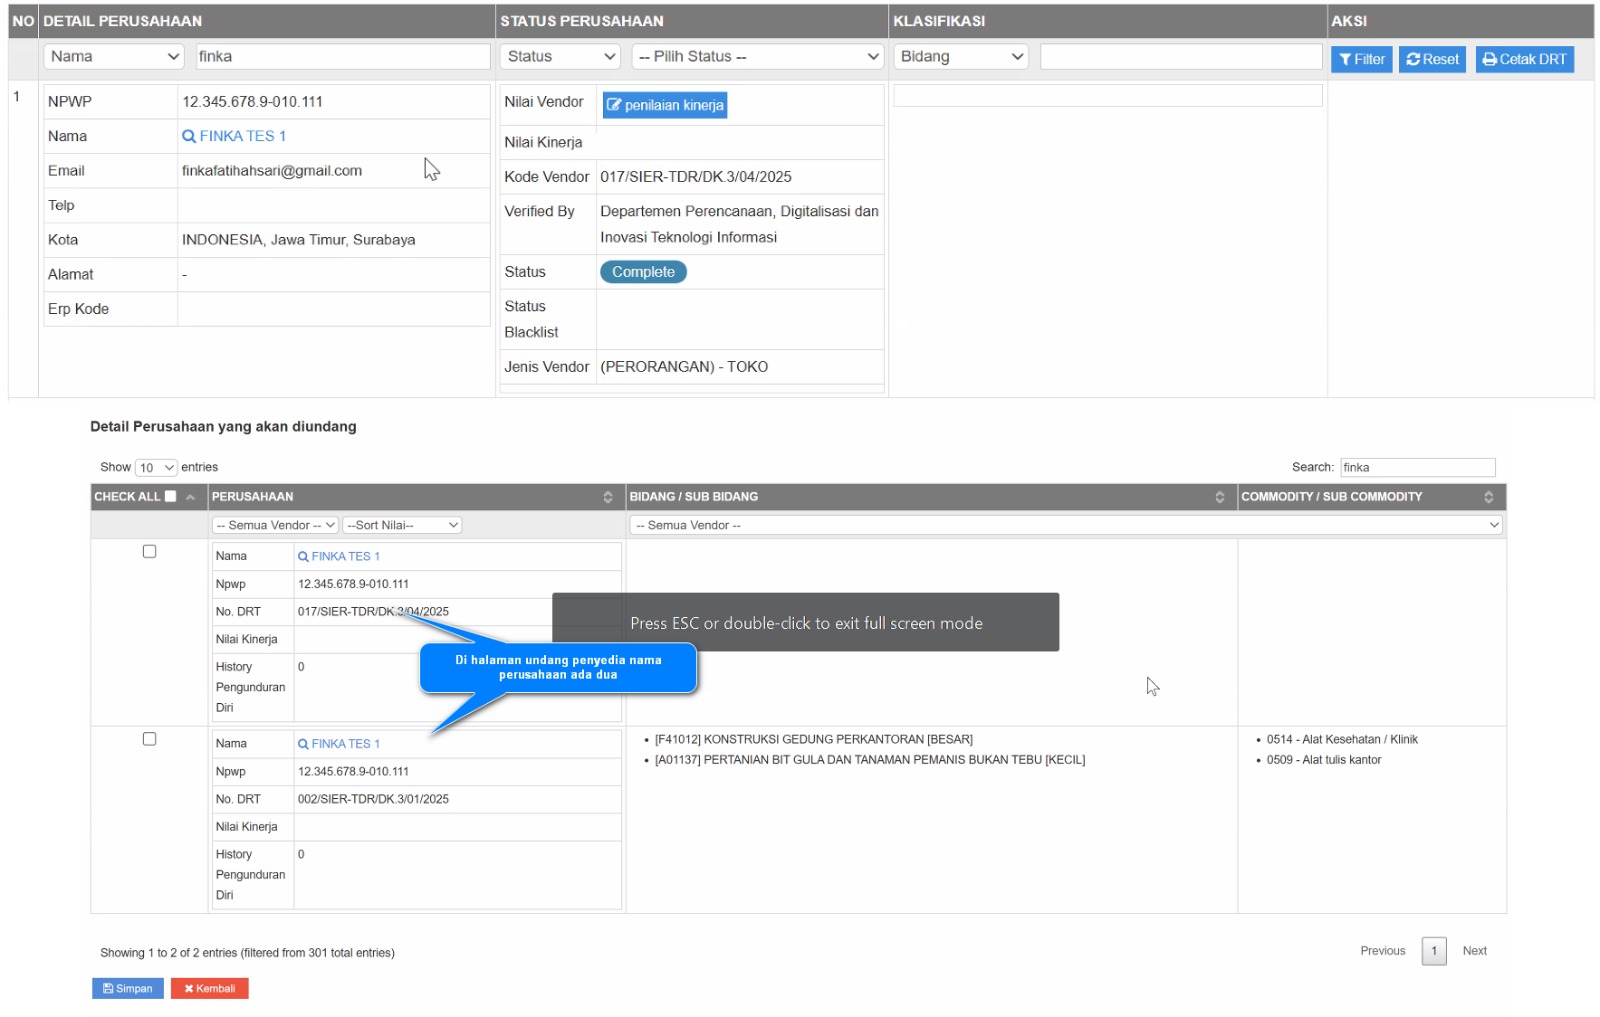Click the Reset refresh button
Screen dimensions: 1600x1017
tap(1432, 59)
